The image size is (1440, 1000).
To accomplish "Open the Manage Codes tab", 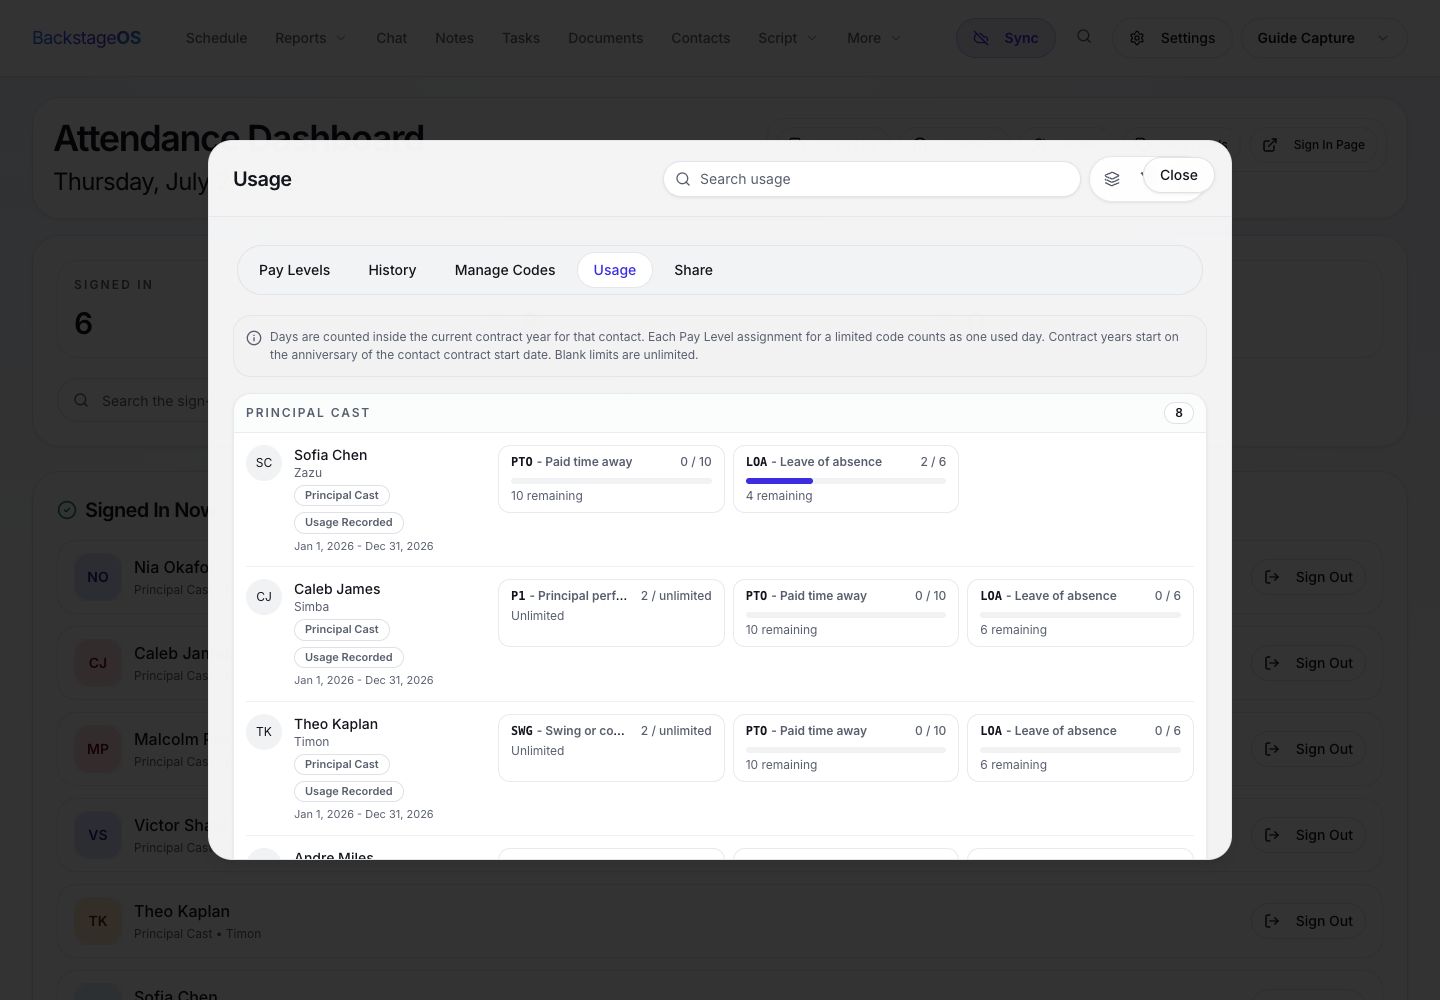I will click(505, 270).
